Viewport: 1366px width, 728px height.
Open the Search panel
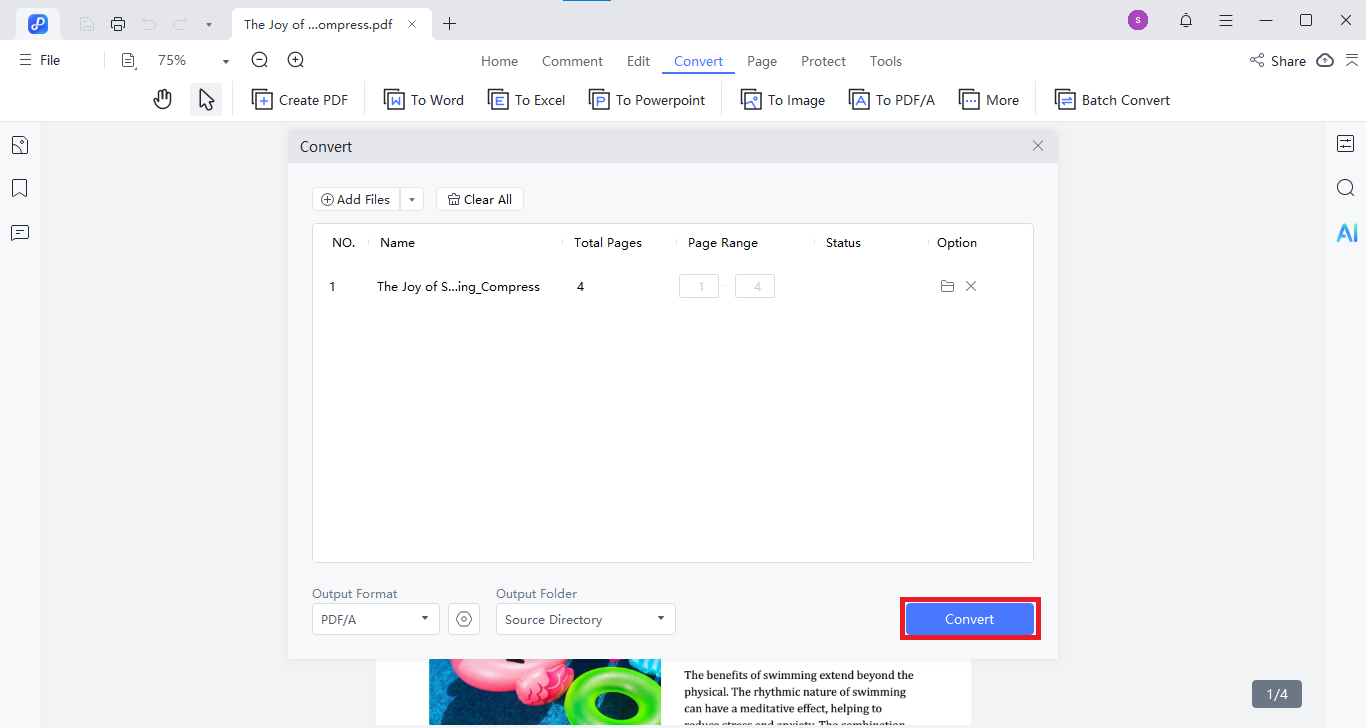click(x=1345, y=187)
